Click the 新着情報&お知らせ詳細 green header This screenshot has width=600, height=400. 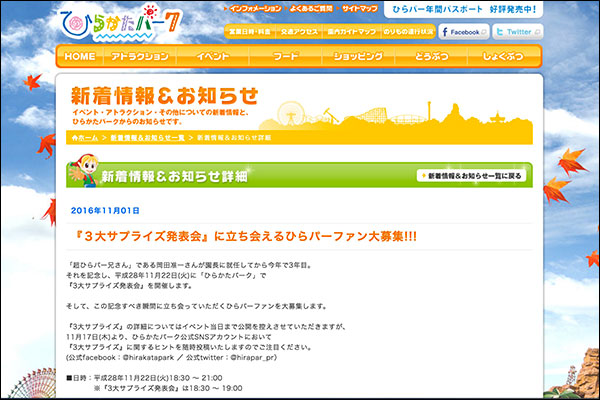[174, 176]
